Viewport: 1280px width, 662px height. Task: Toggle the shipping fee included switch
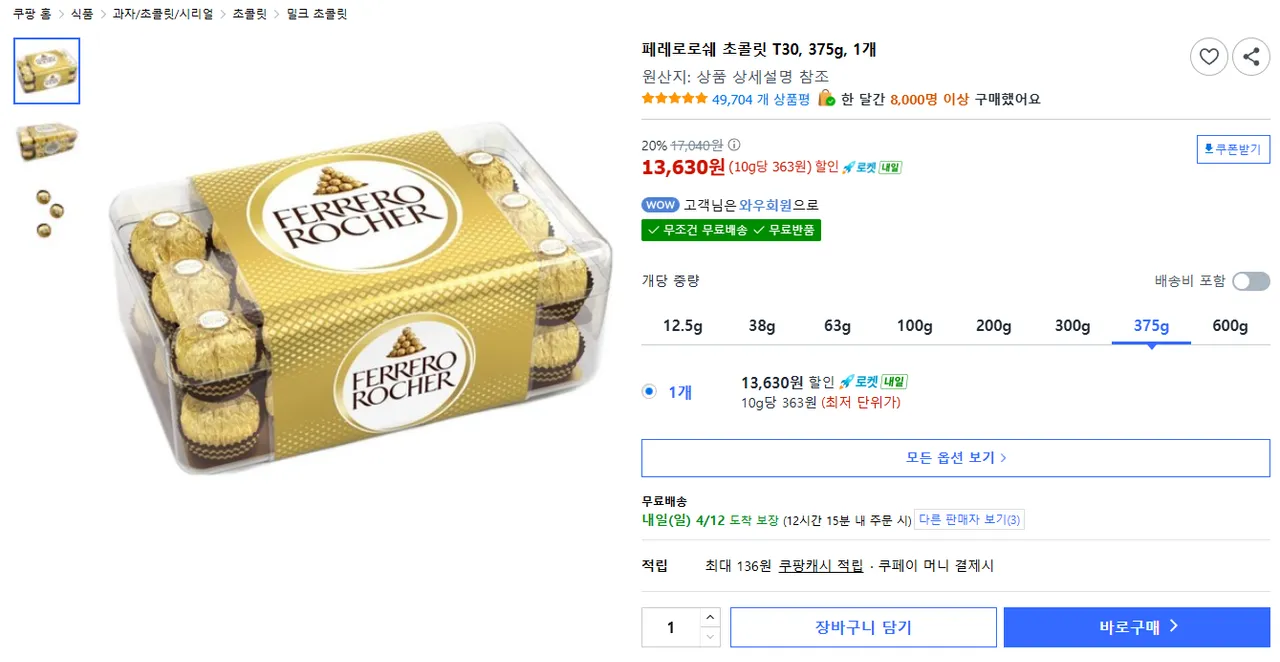1250,281
